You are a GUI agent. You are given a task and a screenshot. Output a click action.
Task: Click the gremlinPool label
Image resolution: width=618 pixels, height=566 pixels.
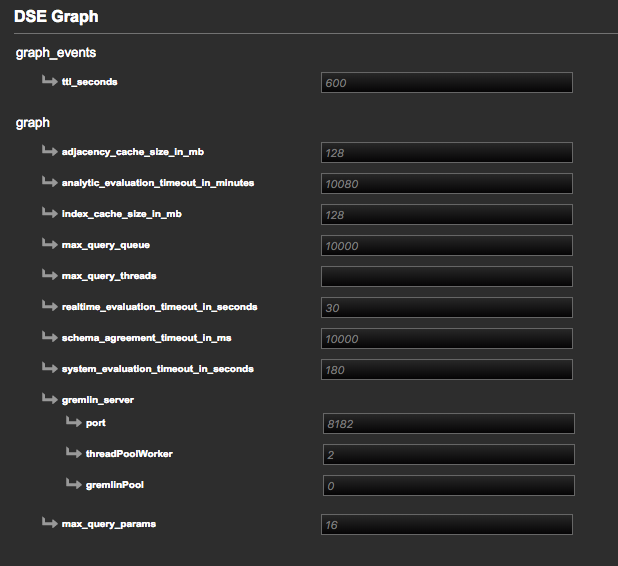[115, 485]
